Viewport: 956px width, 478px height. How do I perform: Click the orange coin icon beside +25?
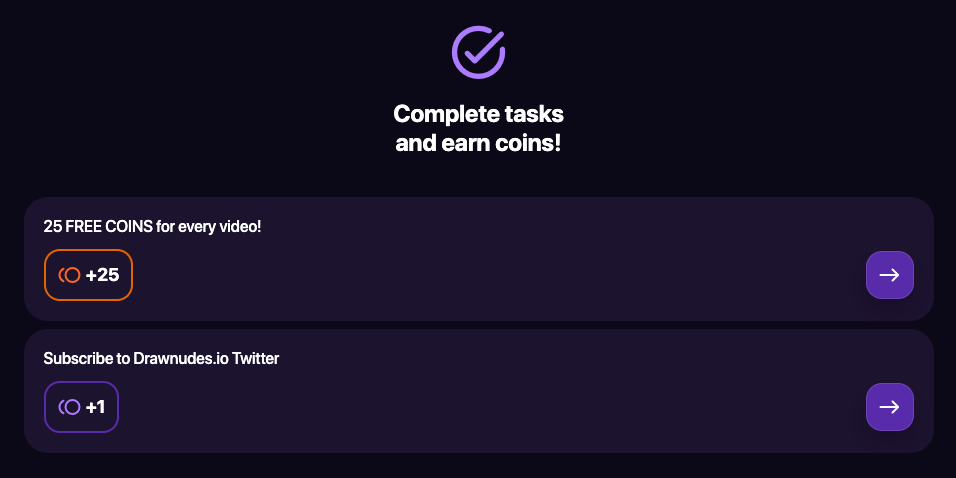click(69, 275)
